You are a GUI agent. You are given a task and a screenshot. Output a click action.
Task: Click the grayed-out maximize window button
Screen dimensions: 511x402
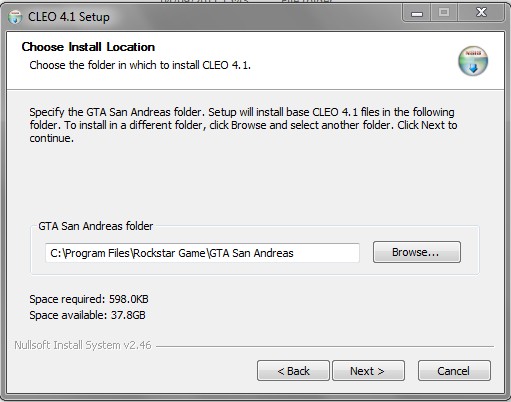444,13
